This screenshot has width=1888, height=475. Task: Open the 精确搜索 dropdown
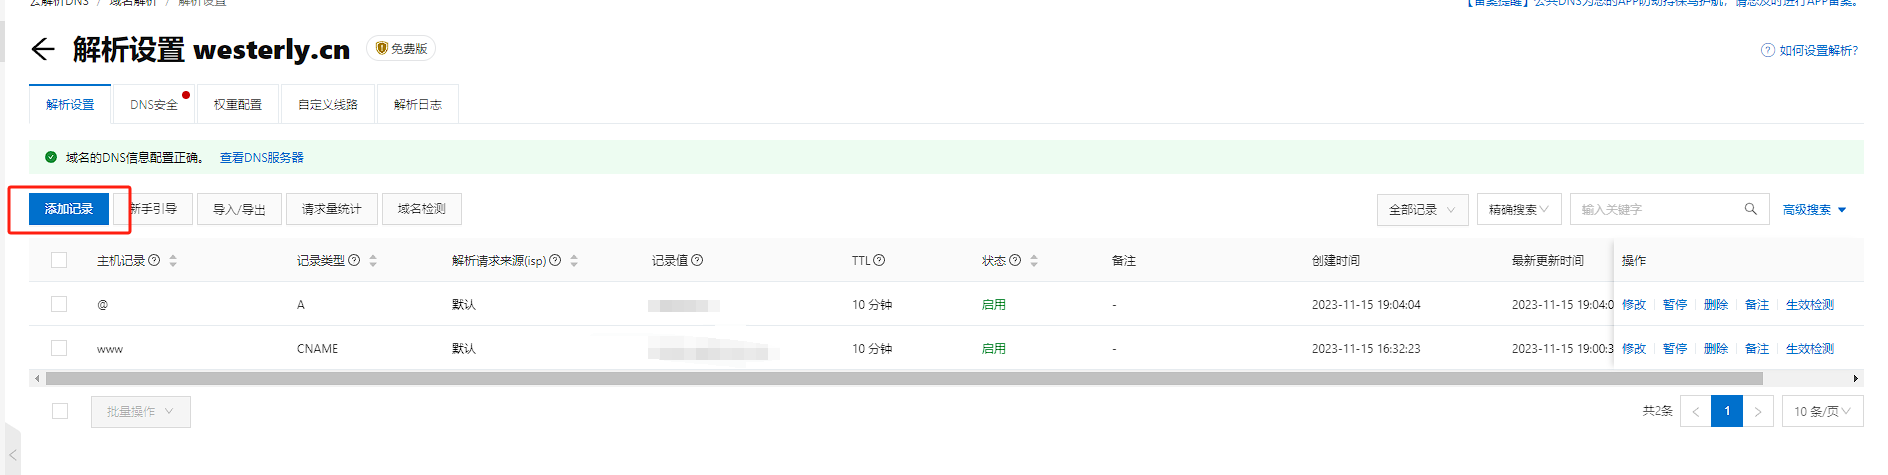coord(1518,209)
